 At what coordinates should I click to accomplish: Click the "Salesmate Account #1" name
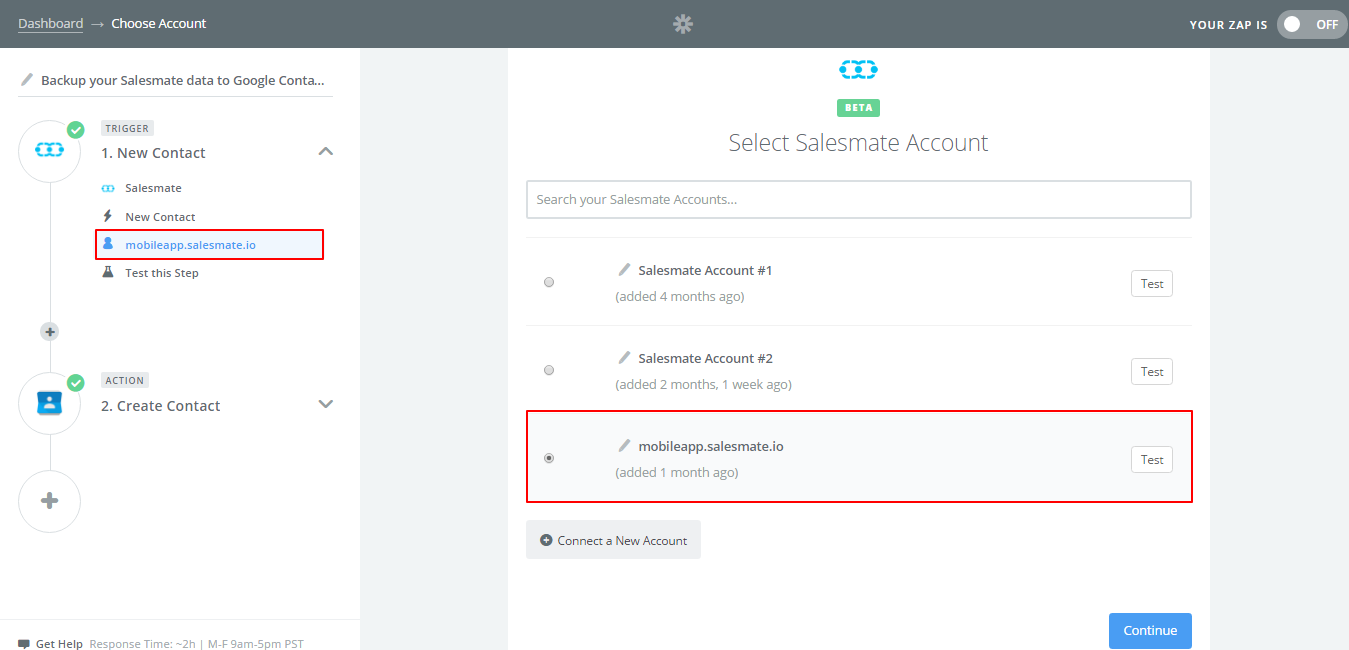click(705, 271)
